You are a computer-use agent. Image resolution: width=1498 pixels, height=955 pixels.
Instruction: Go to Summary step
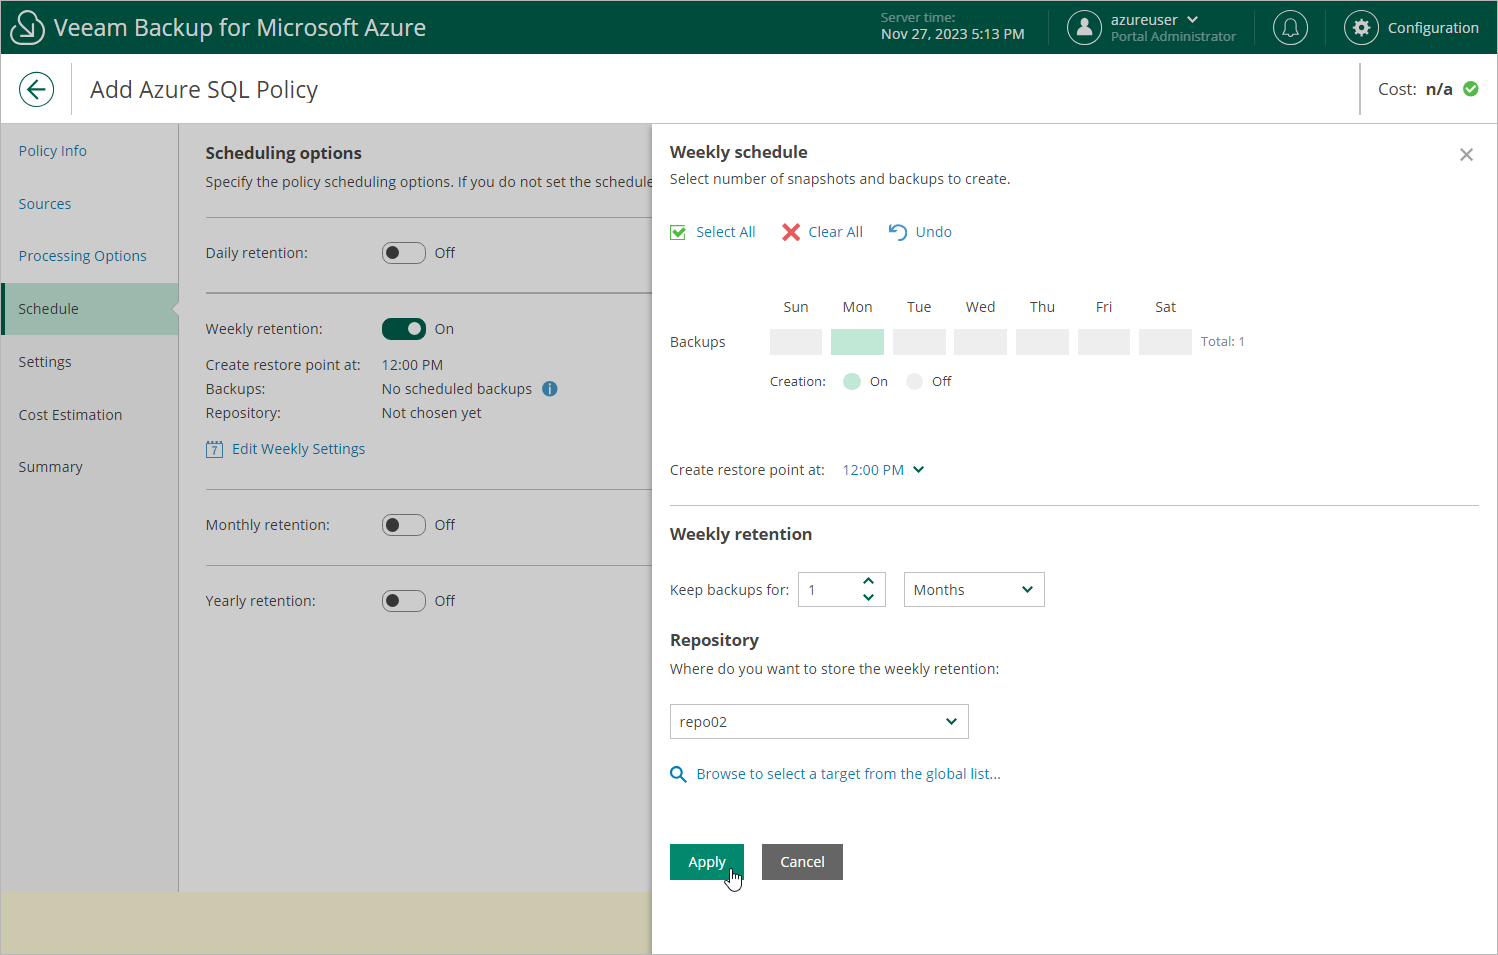coord(50,467)
